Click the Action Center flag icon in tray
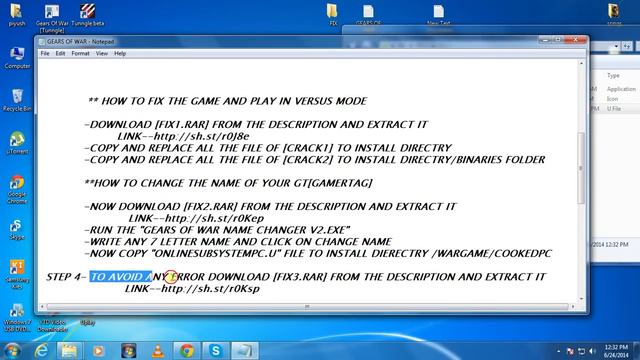This screenshot has height=360, width=640. coord(570,351)
